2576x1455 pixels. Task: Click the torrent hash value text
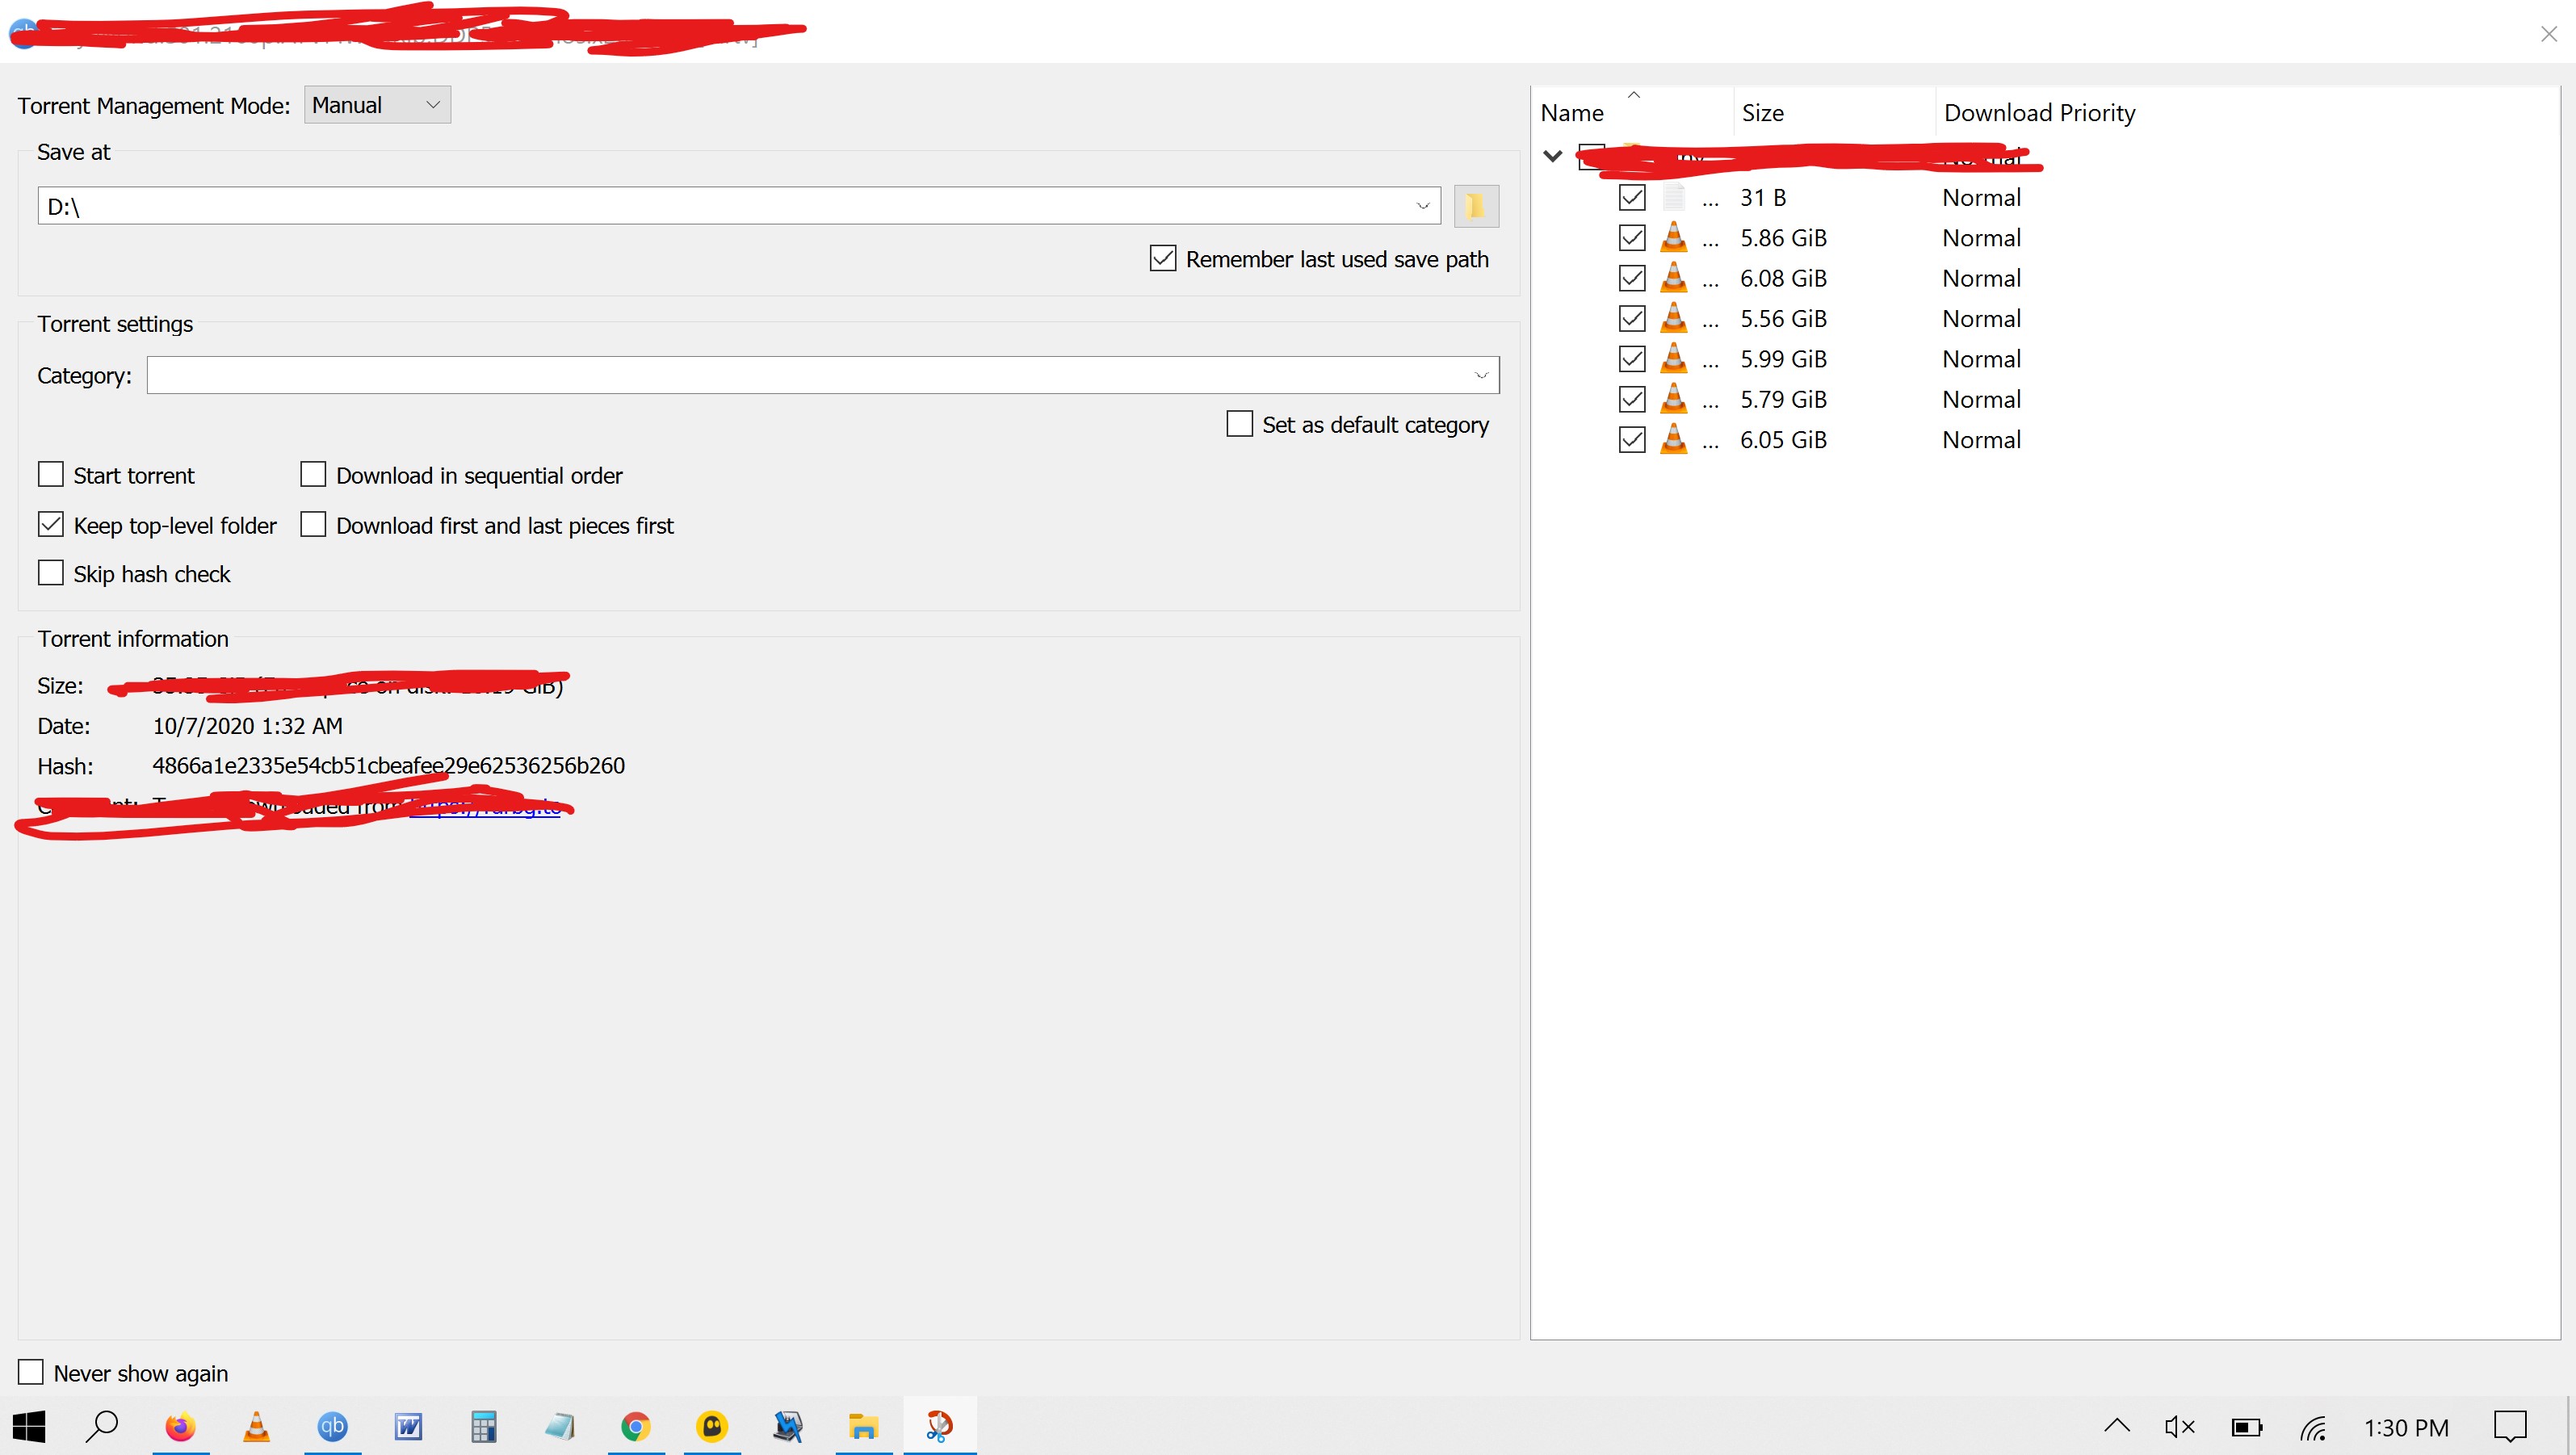coord(388,765)
